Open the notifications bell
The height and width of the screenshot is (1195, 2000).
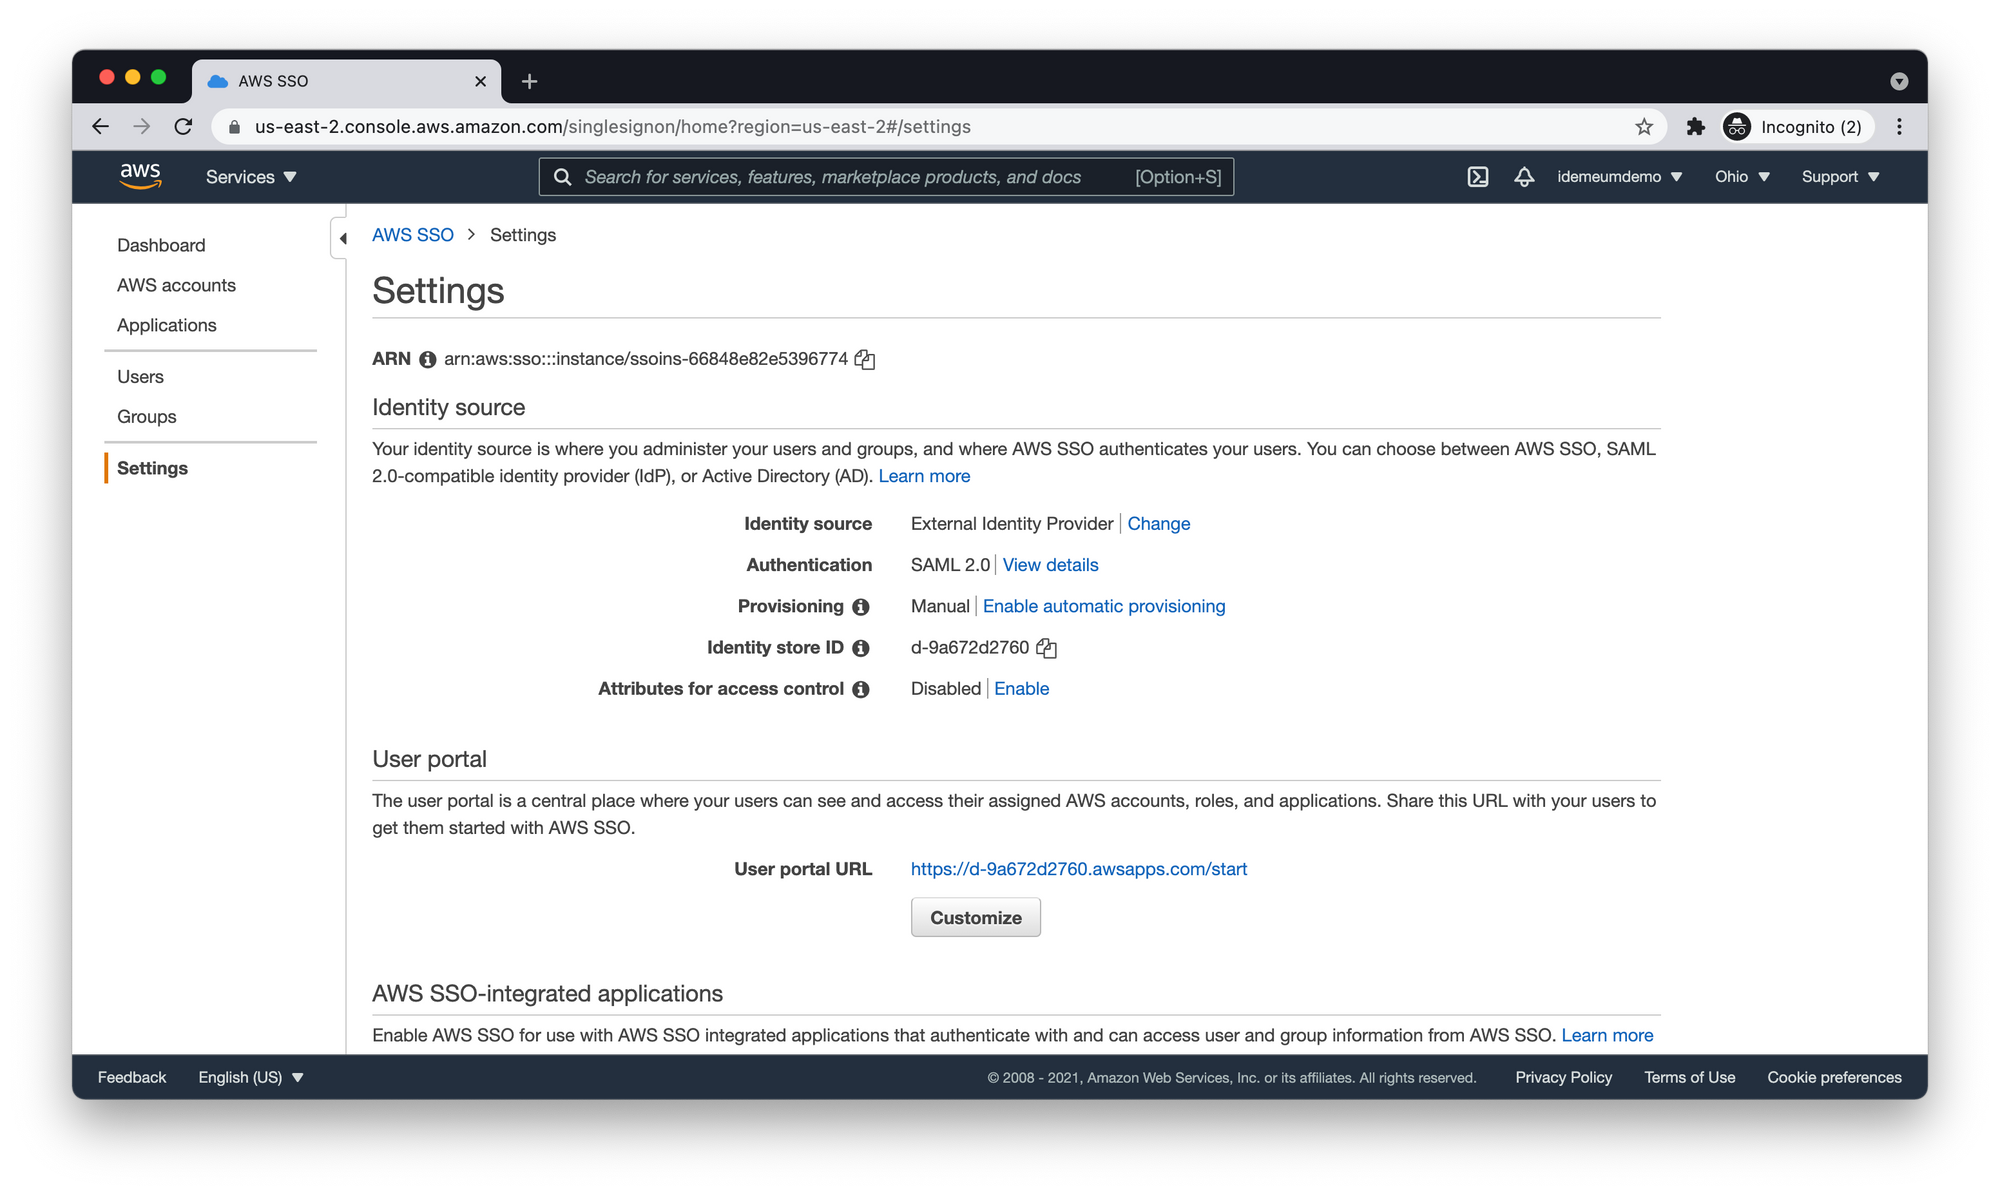(1524, 177)
